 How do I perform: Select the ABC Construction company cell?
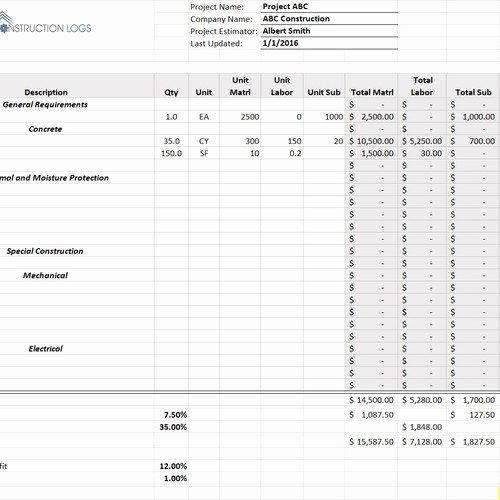329,19
